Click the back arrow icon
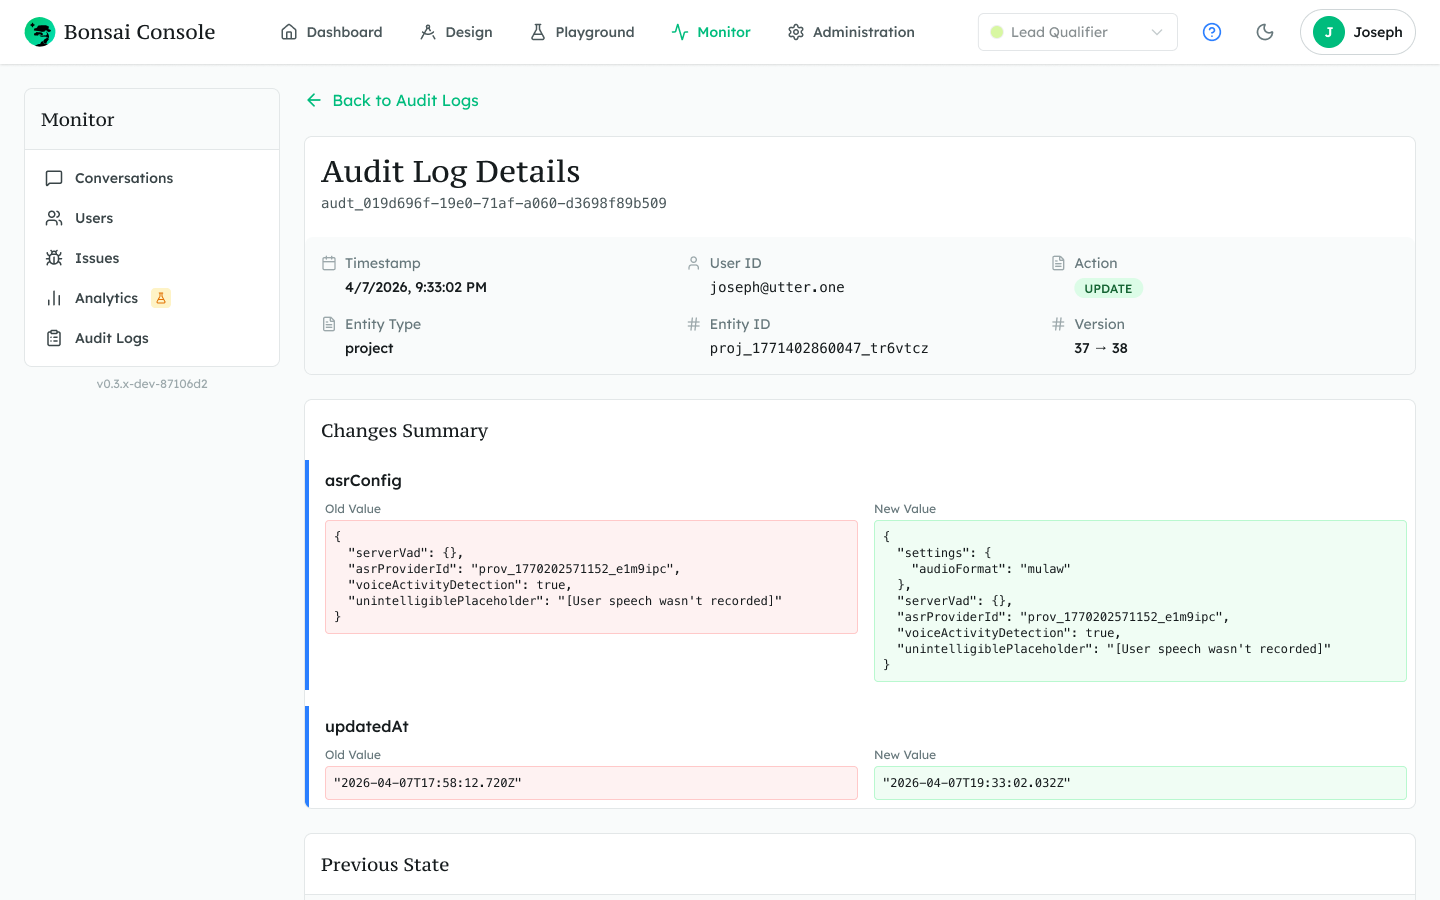 314,100
